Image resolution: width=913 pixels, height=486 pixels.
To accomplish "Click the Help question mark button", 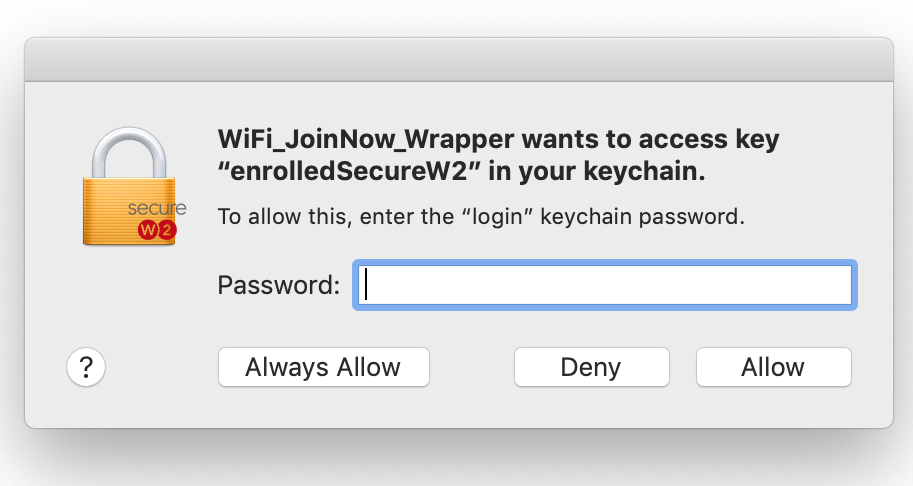I will click(x=86, y=367).
